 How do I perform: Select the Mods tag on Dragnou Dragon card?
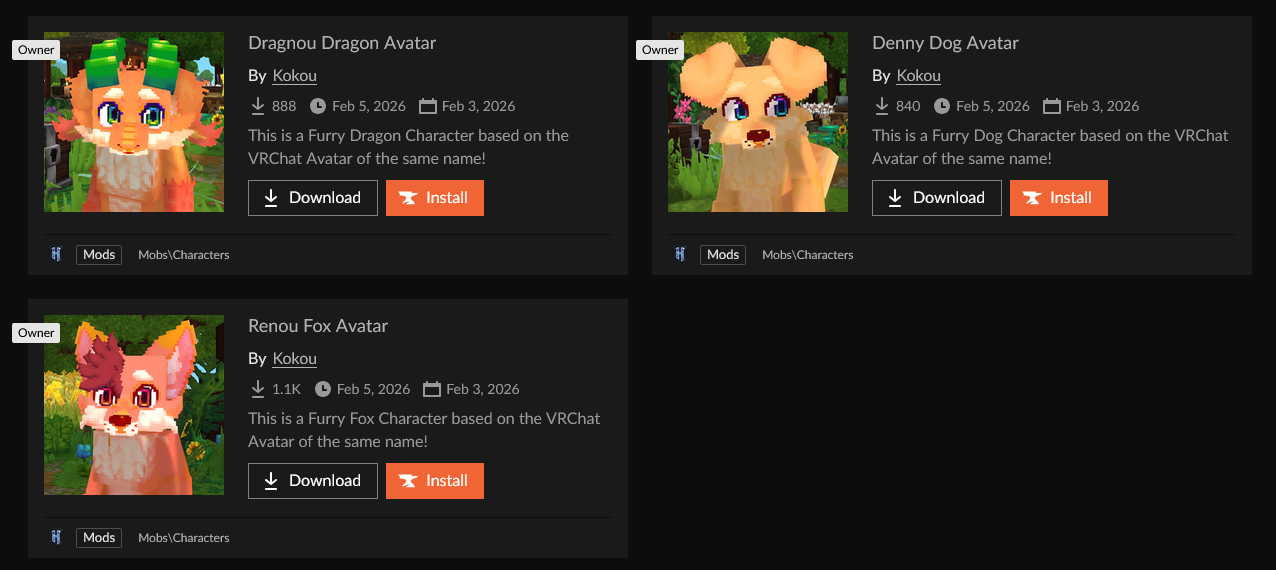coord(99,255)
